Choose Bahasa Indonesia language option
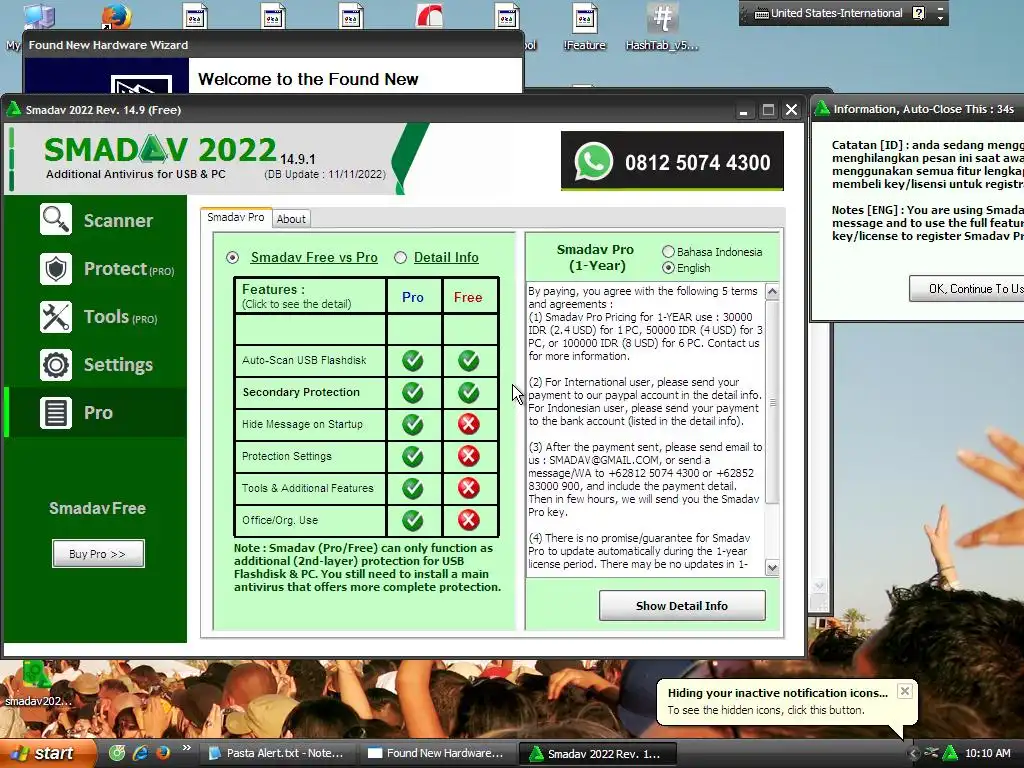This screenshot has width=1024, height=768. coord(668,251)
